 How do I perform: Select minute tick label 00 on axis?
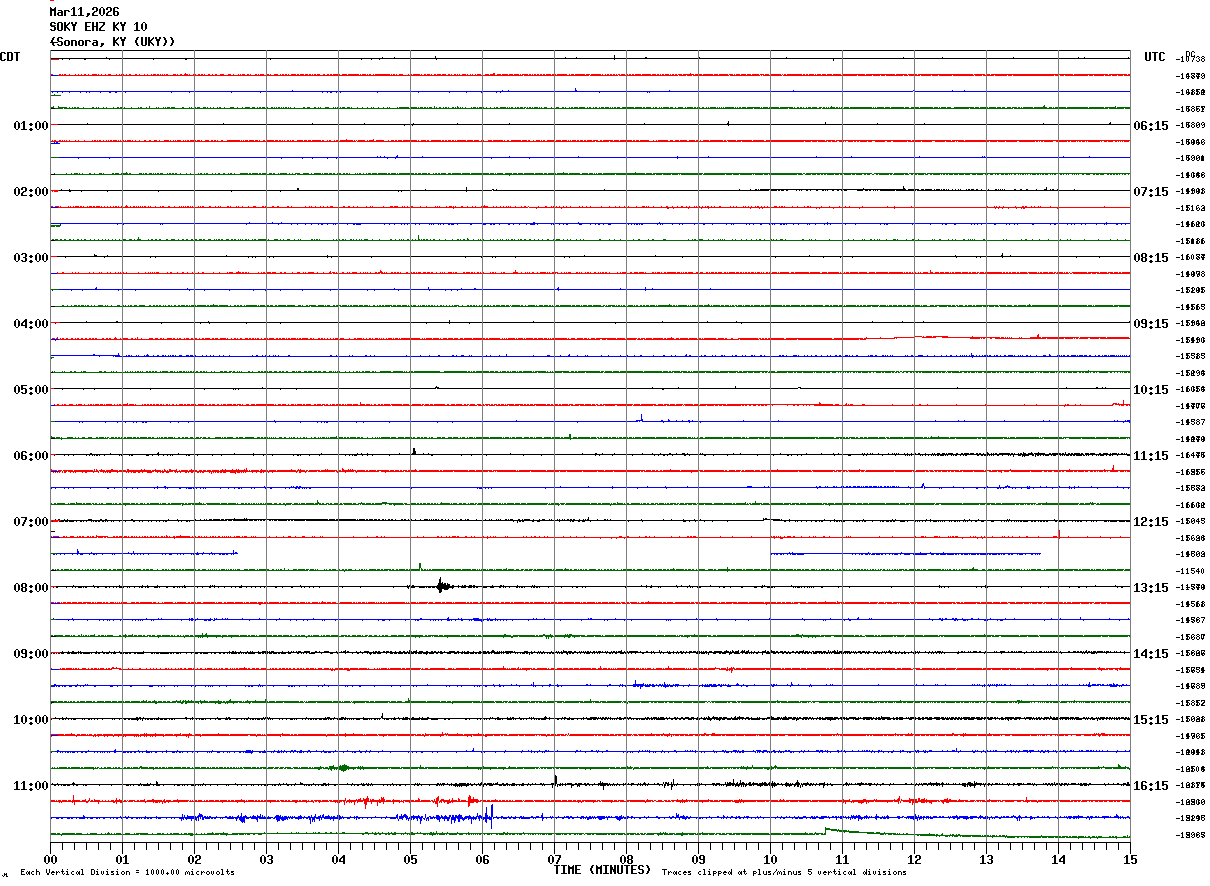coord(50,859)
